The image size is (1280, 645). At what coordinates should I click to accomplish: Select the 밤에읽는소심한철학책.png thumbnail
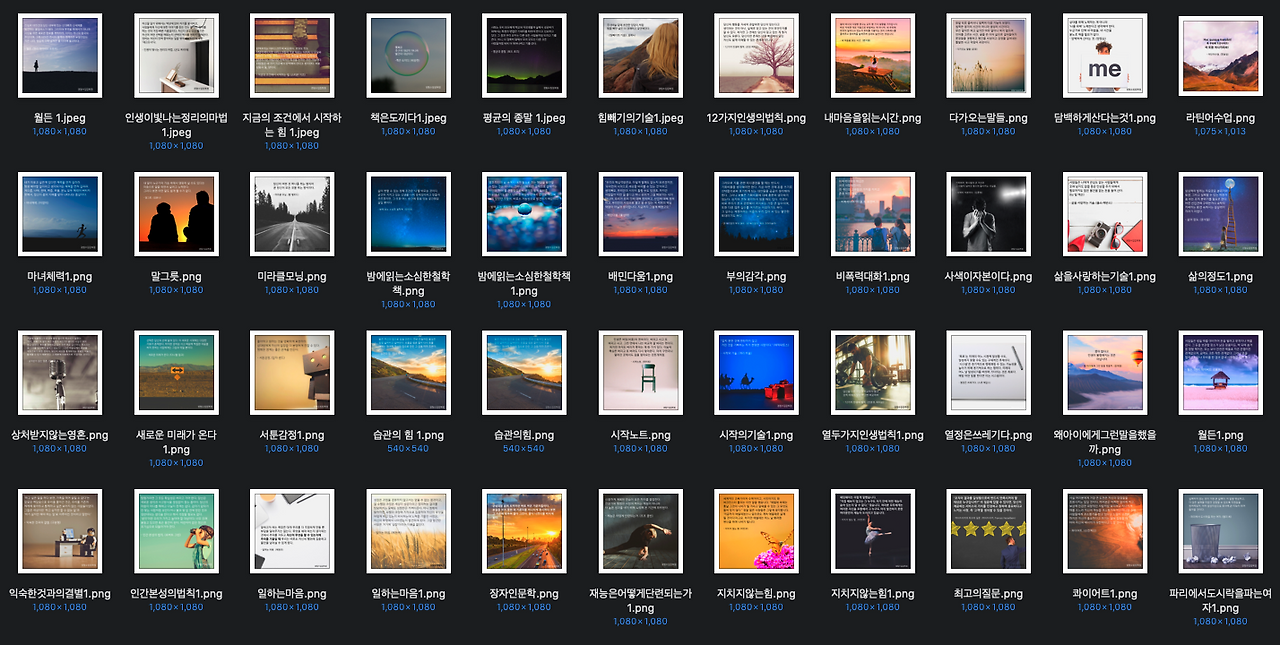[408, 215]
